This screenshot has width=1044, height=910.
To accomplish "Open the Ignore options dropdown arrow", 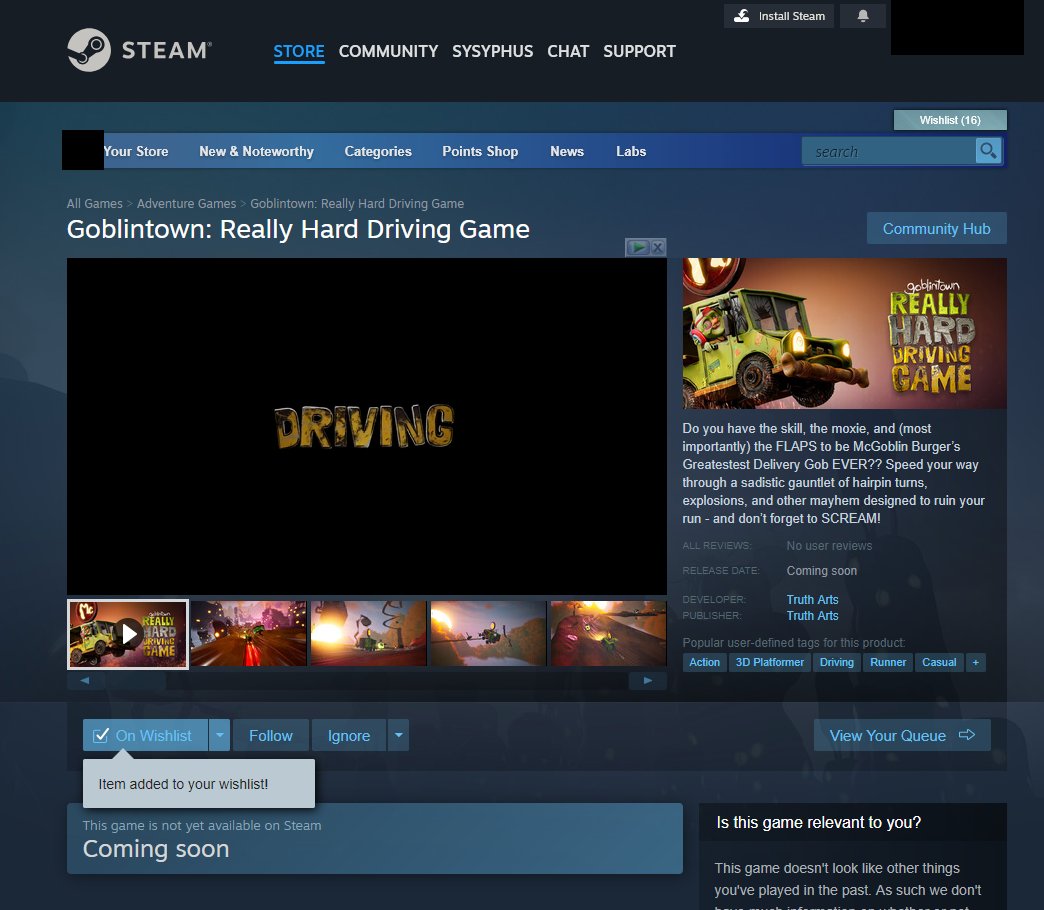I will coord(398,736).
